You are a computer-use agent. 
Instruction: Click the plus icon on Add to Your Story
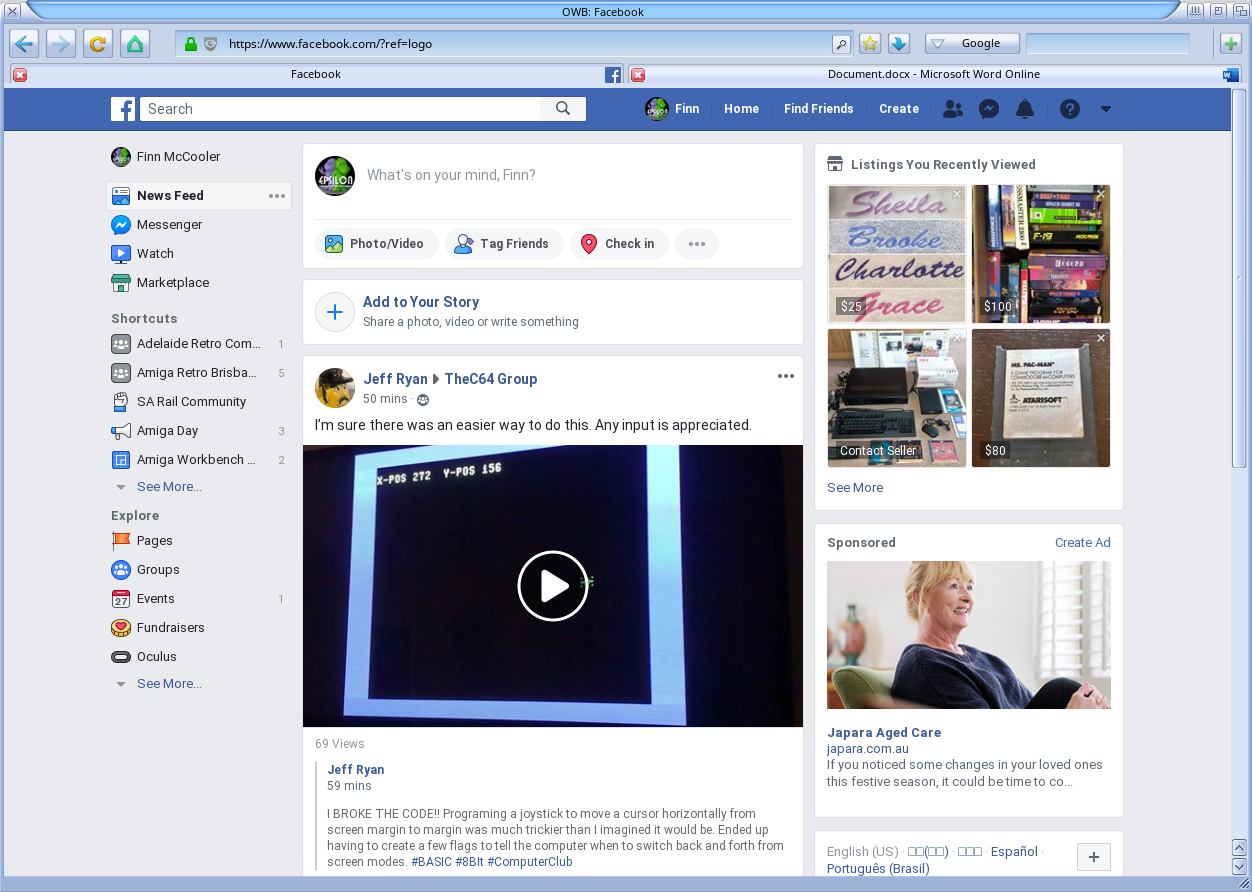point(335,312)
